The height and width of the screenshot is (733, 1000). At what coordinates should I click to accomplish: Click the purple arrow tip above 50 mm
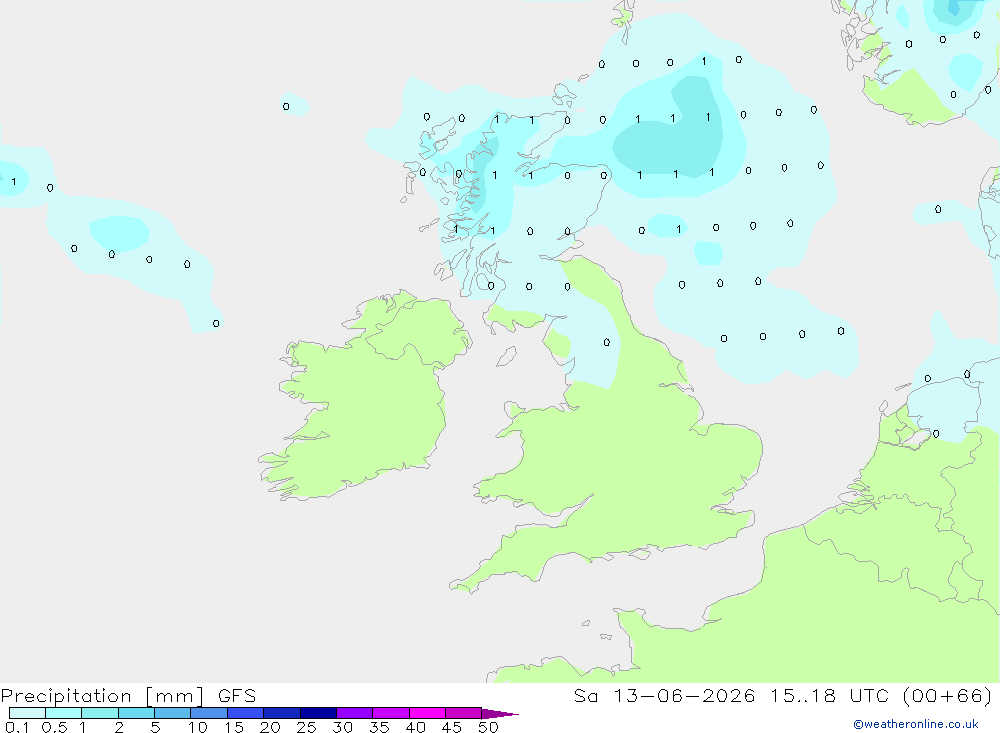coord(499,713)
